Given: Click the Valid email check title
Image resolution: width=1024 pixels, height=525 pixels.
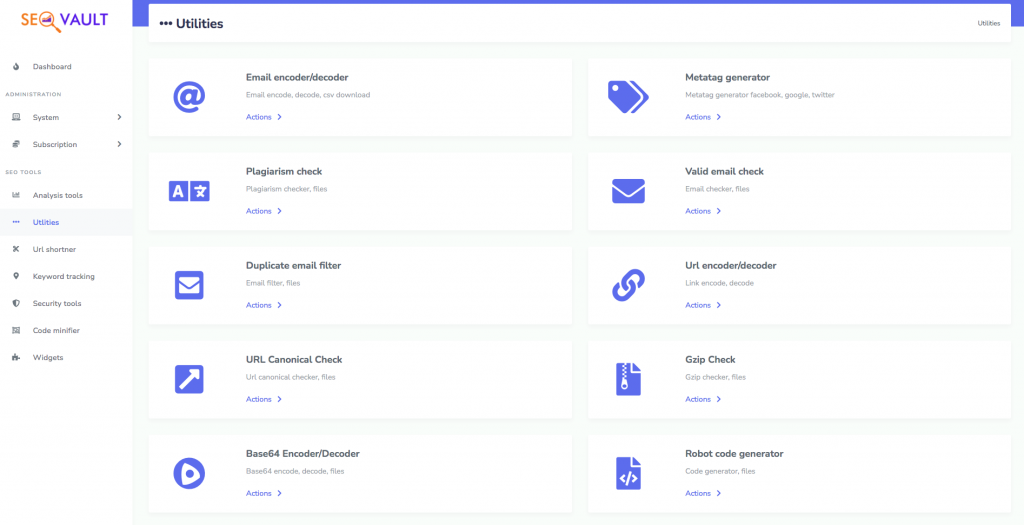Looking at the screenshot, I should (x=724, y=172).
